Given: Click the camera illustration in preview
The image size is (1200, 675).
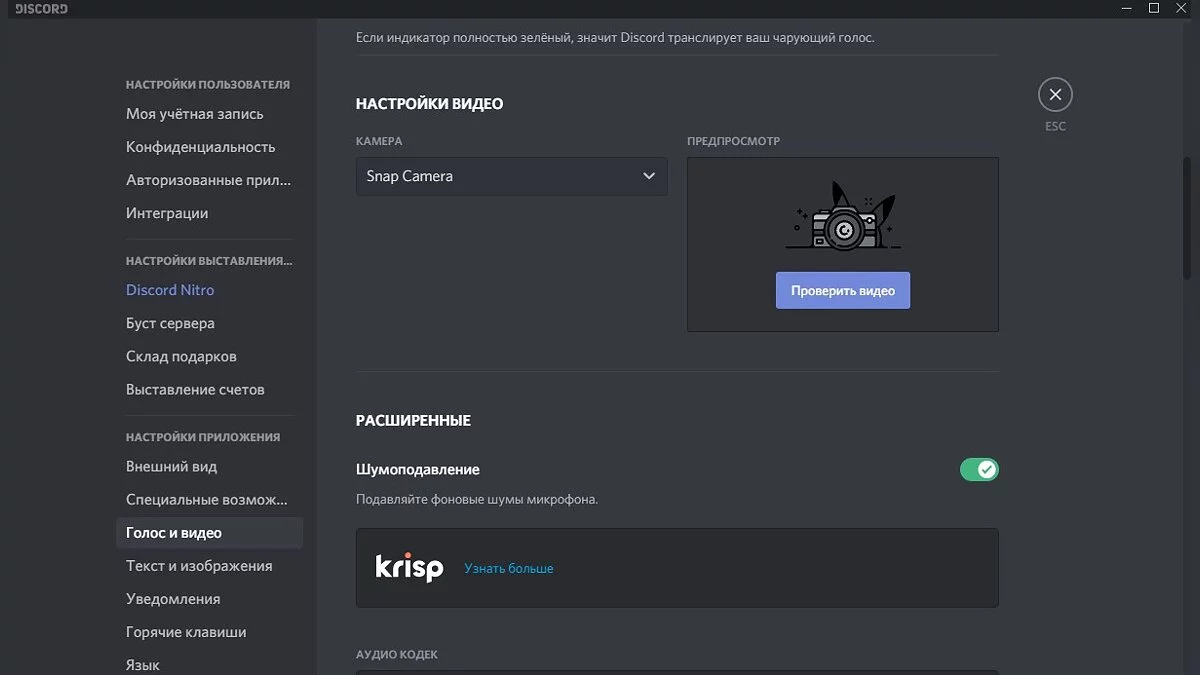Looking at the screenshot, I should pyautogui.click(x=843, y=216).
